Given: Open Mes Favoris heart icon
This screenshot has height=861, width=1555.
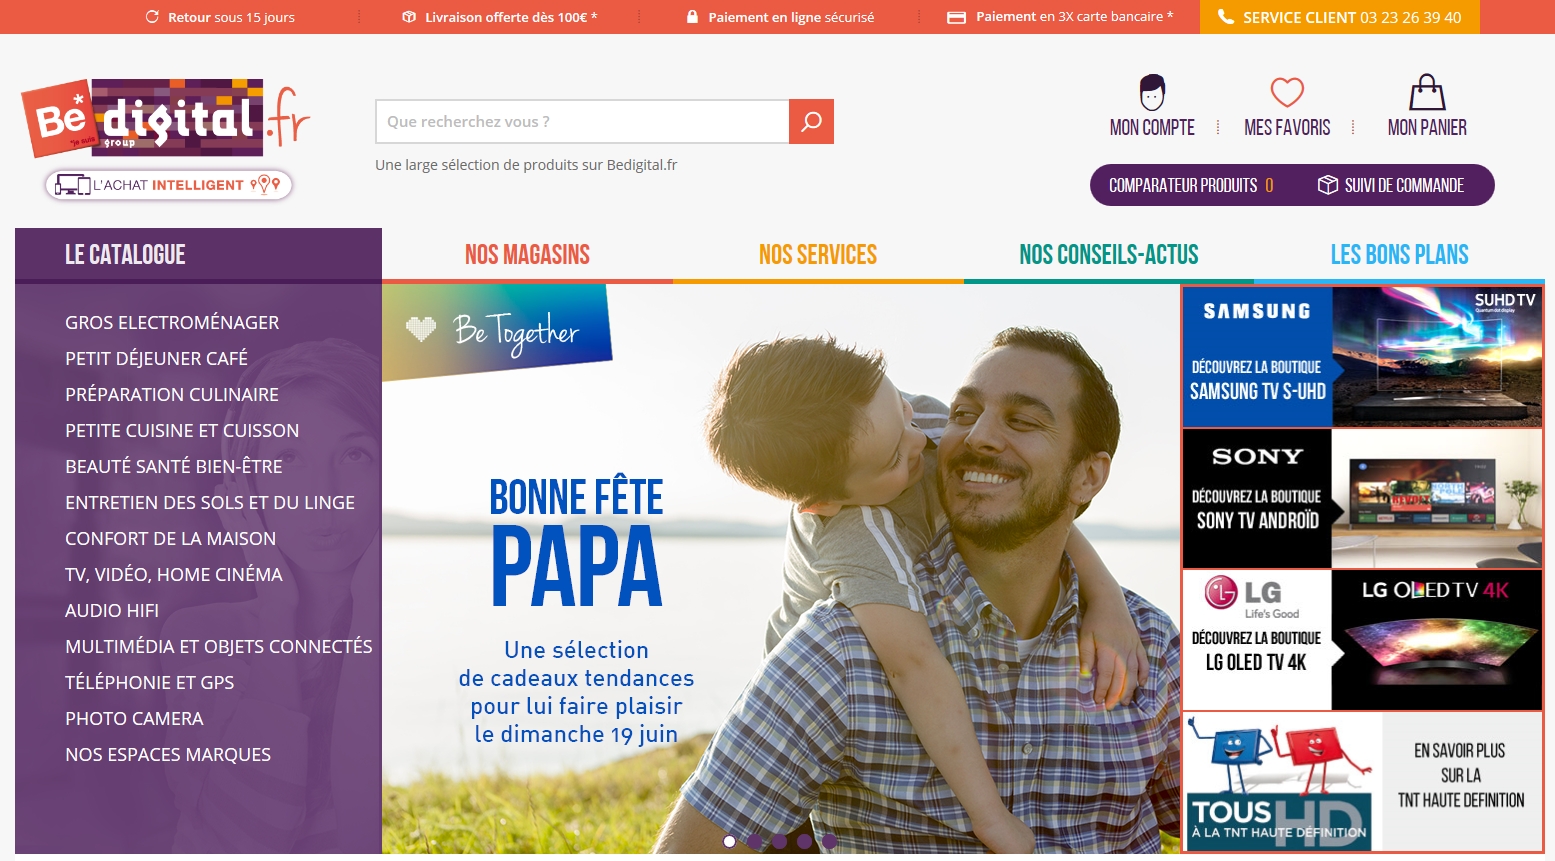Looking at the screenshot, I should 1287,92.
